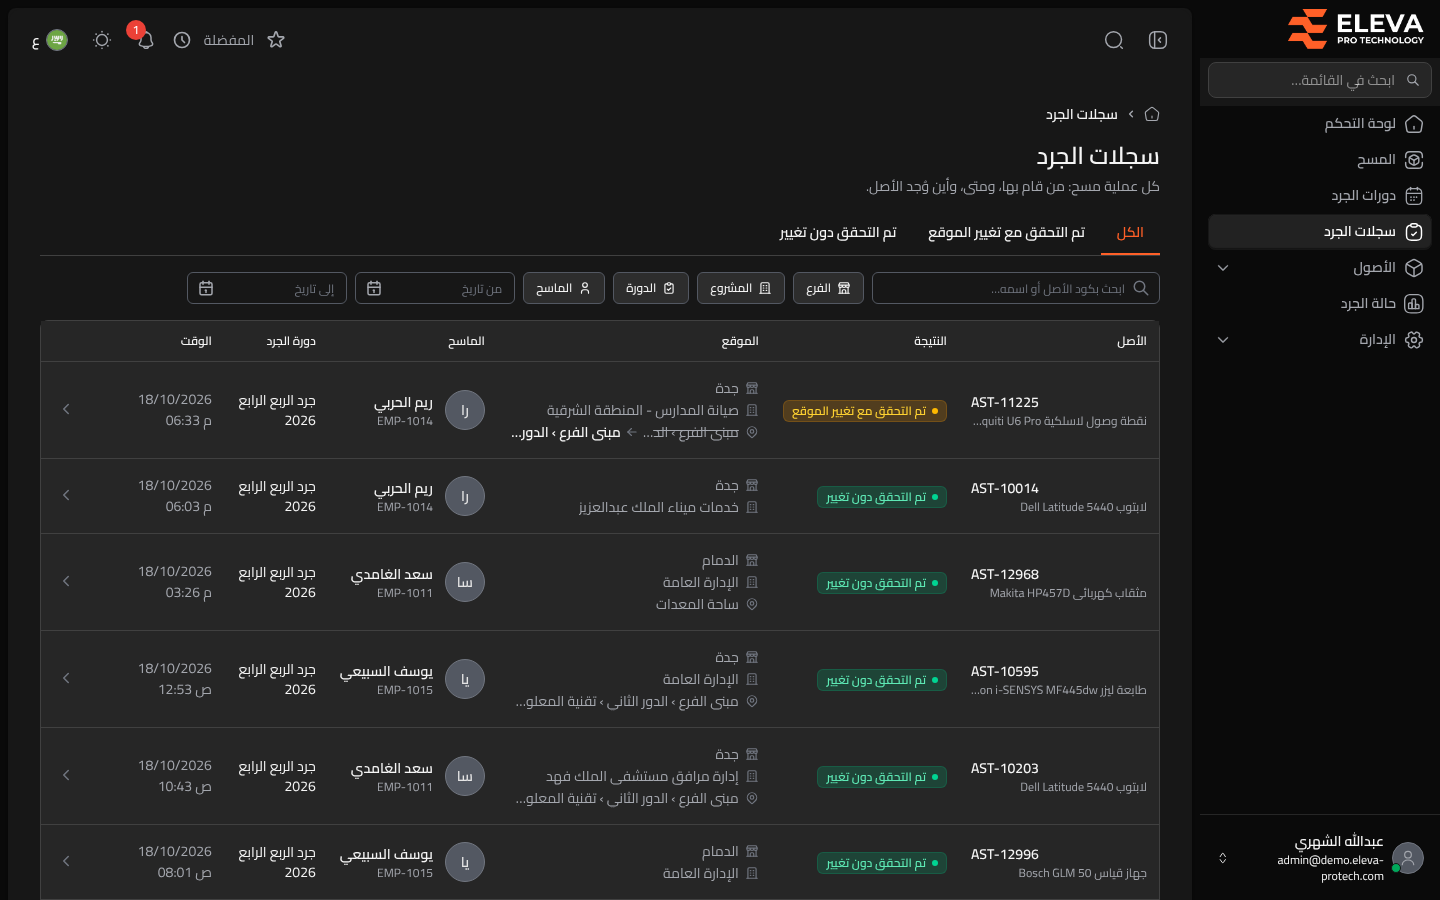Open details arrow for AST-12968 row
The image size is (1440, 900).
tap(66, 582)
